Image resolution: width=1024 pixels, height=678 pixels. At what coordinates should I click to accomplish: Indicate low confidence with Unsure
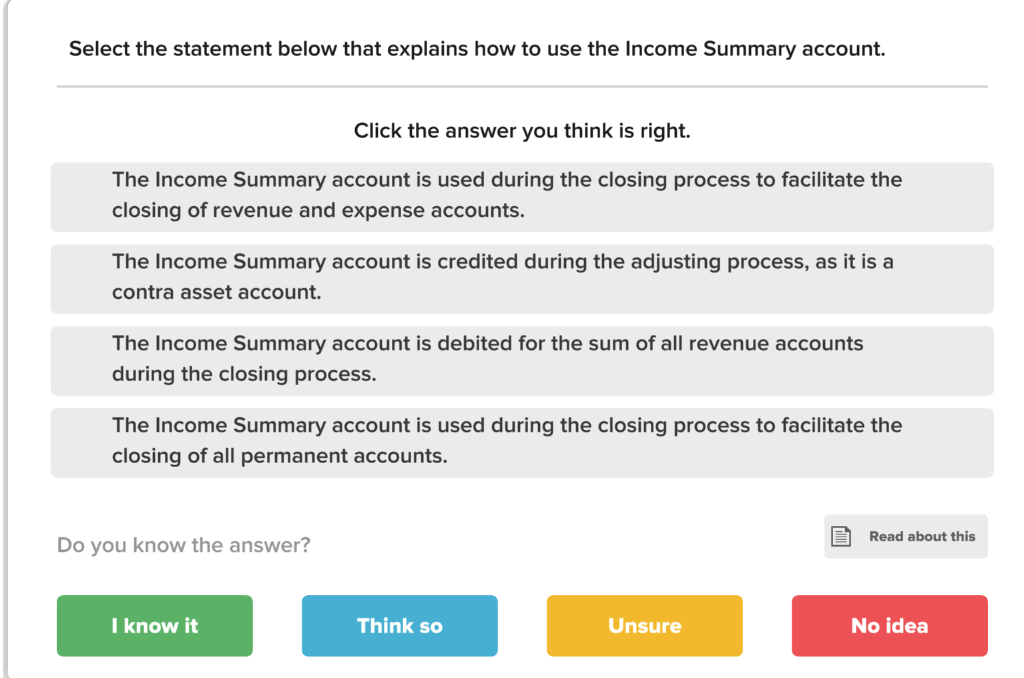644,625
